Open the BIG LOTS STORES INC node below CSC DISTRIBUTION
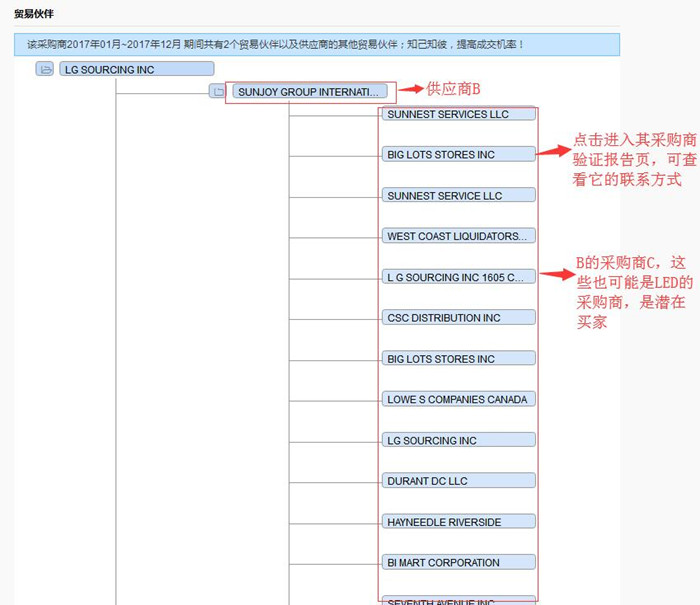 click(x=459, y=359)
